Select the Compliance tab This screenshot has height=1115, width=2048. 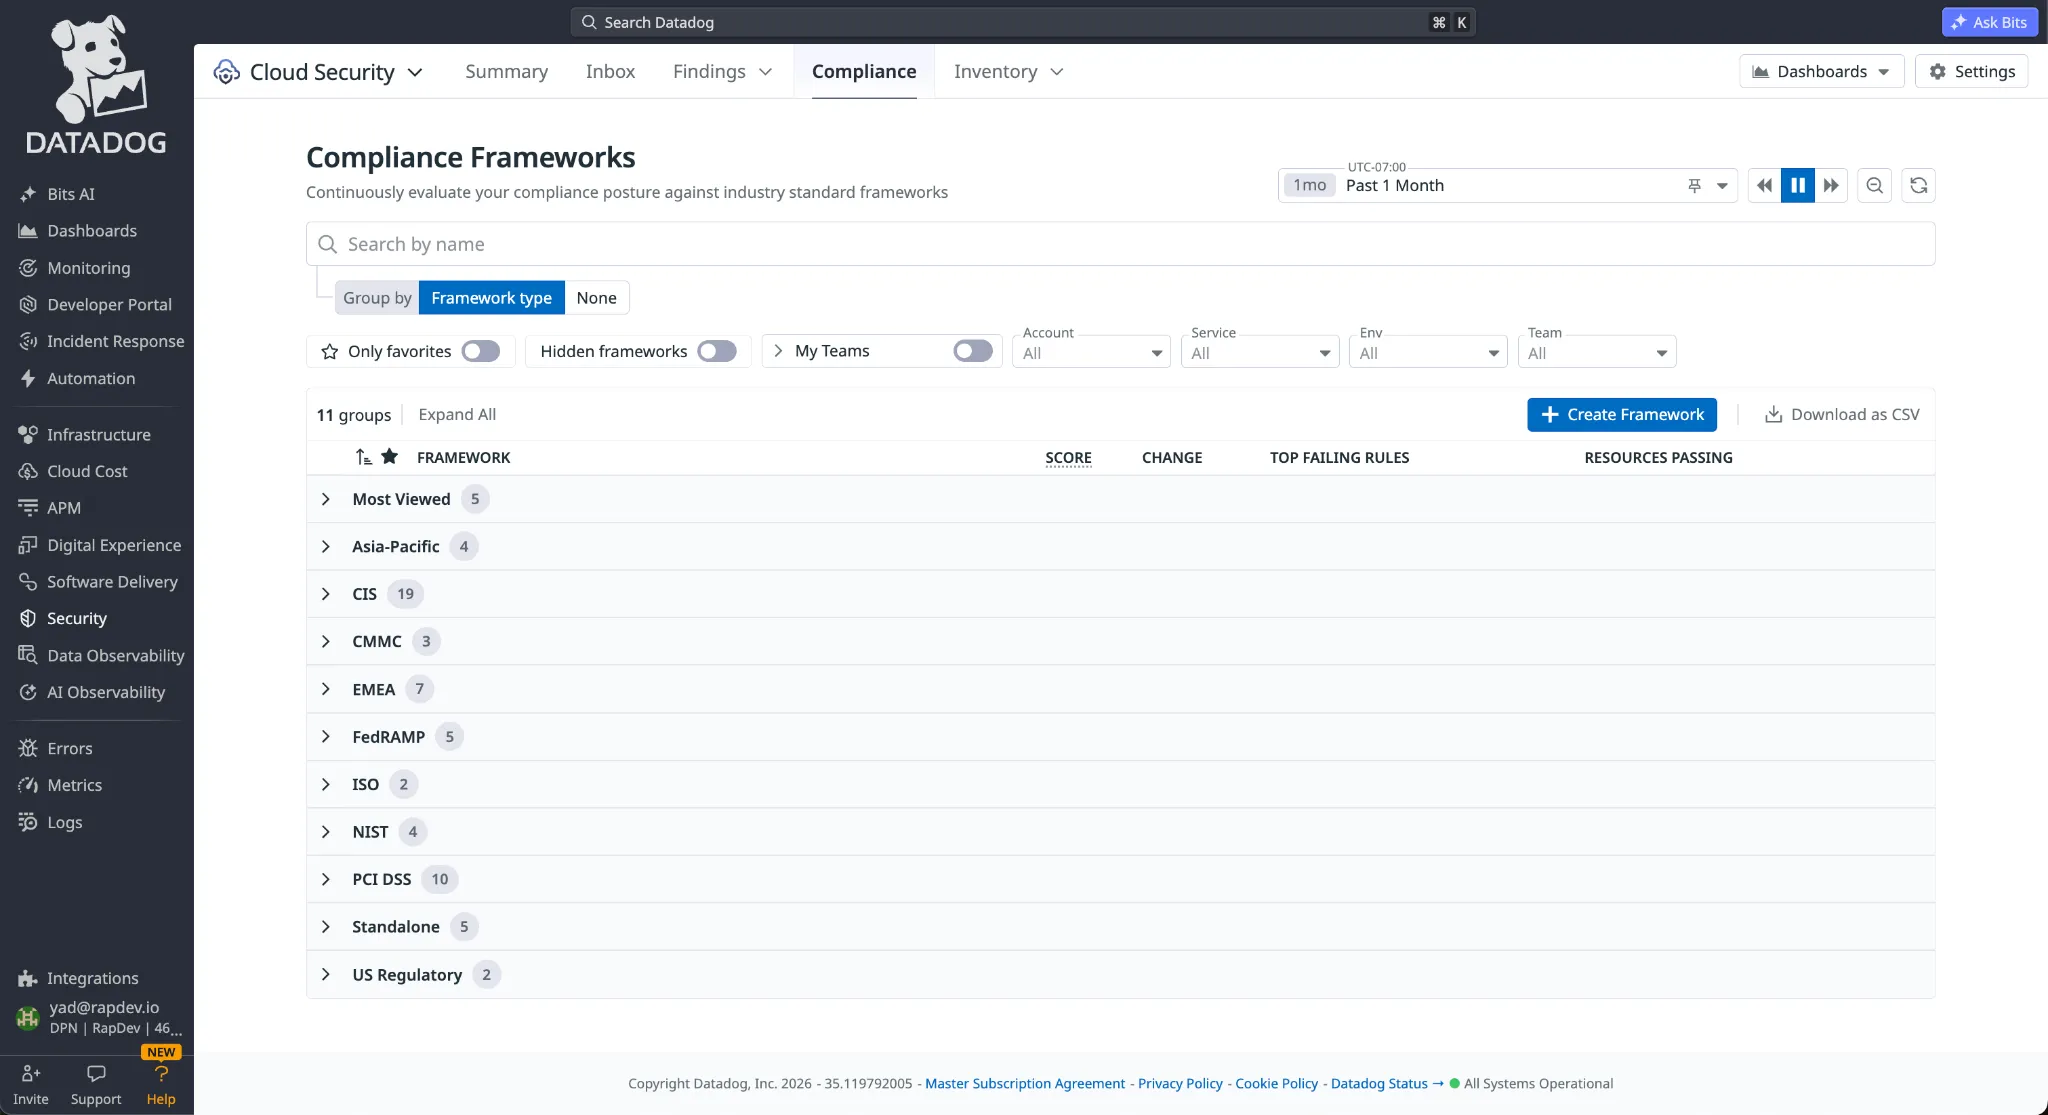pyautogui.click(x=864, y=71)
